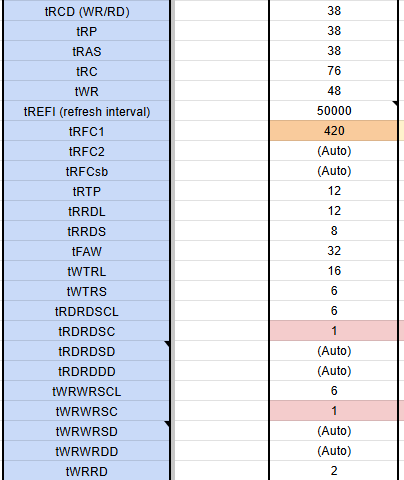404x480 pixels.
Task: Click the tREFI value 50000 cell
Action: click(x=334, y=111)
